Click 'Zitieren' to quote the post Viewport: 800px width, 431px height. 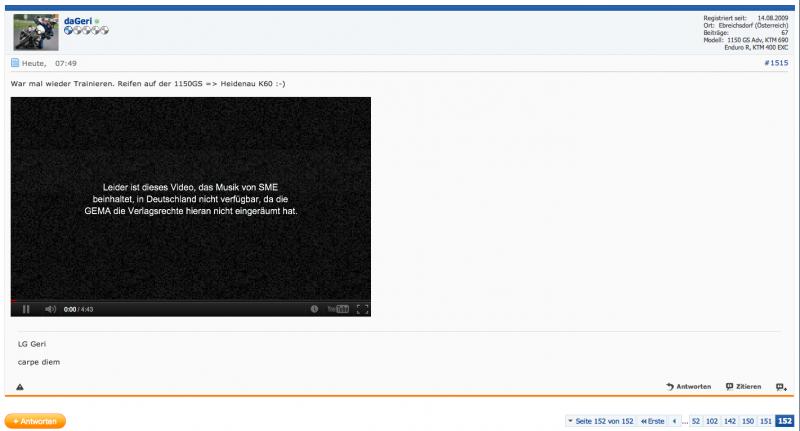pyautogui.click(x=743, y=387)
